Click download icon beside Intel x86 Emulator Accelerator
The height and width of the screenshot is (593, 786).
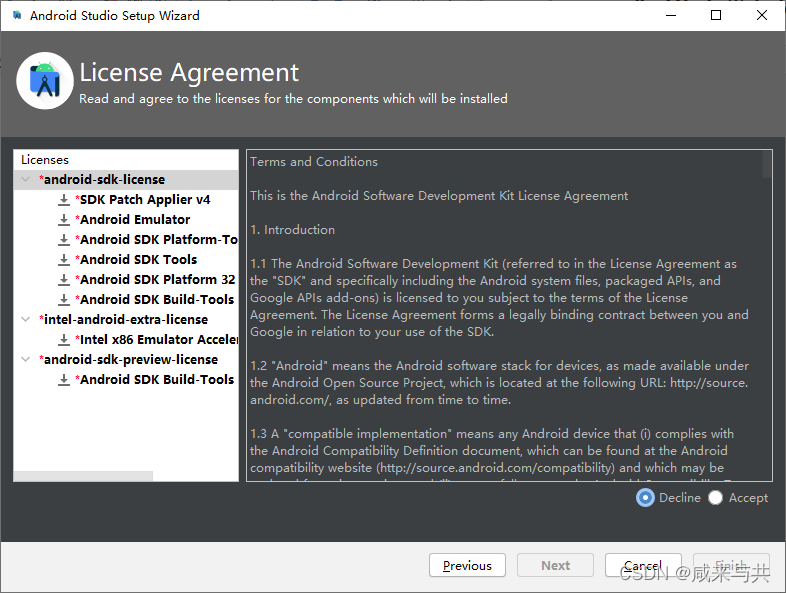64,340
